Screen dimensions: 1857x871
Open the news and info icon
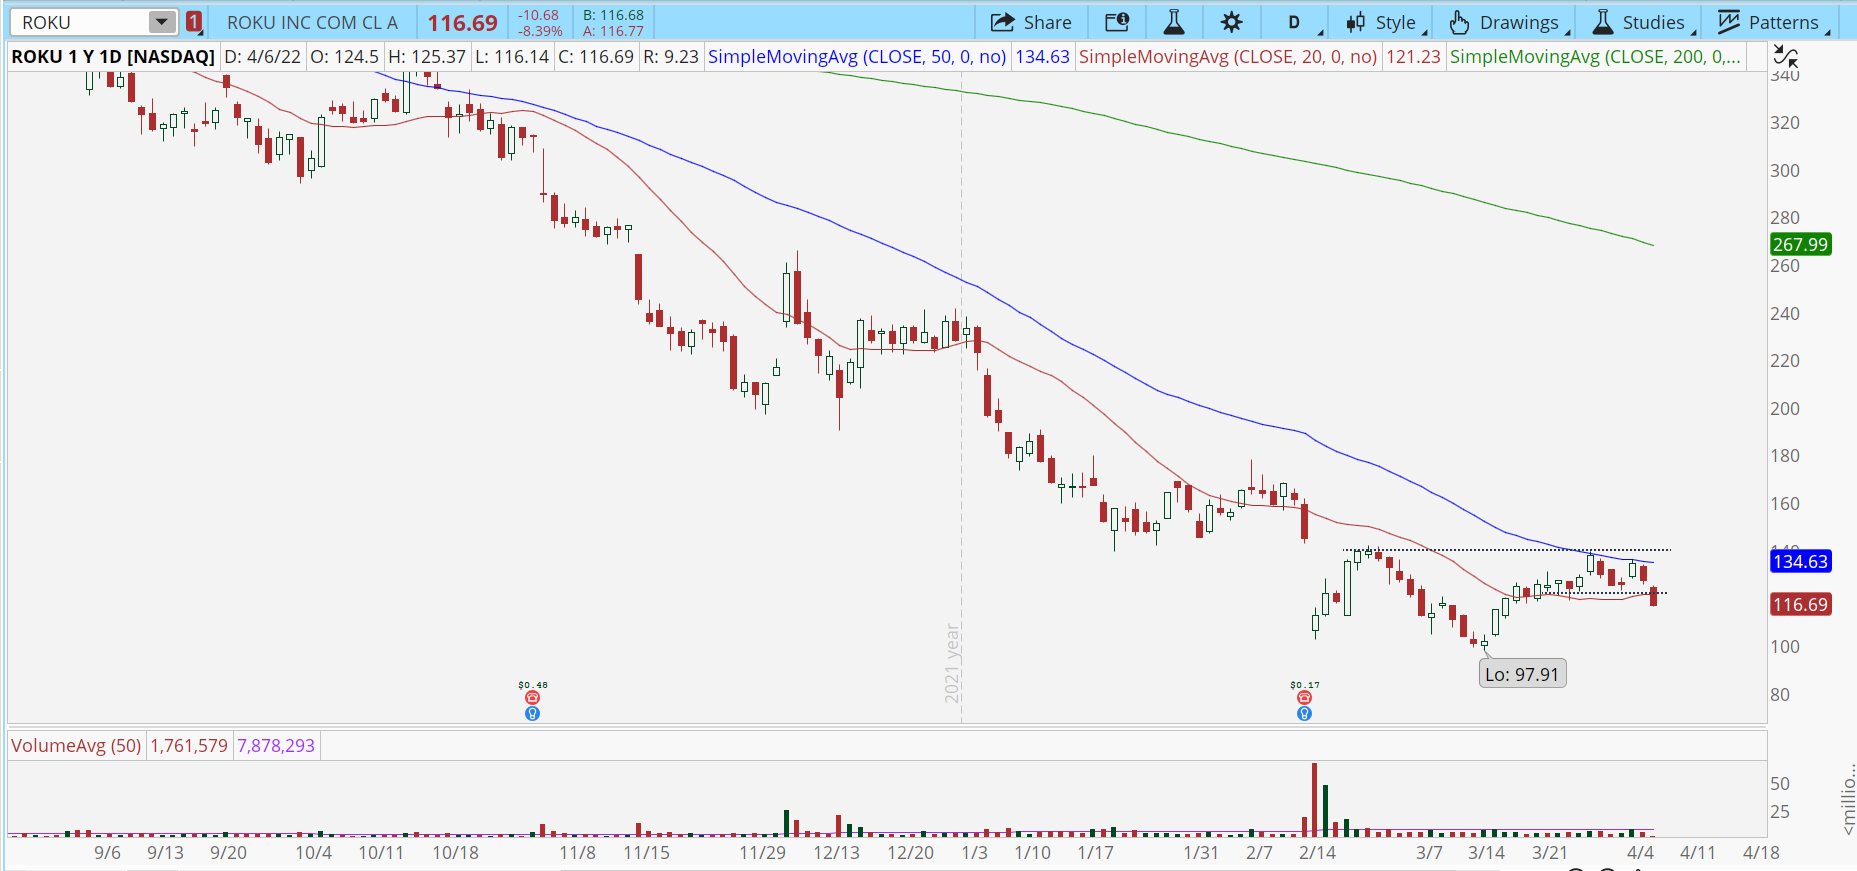1117,22
